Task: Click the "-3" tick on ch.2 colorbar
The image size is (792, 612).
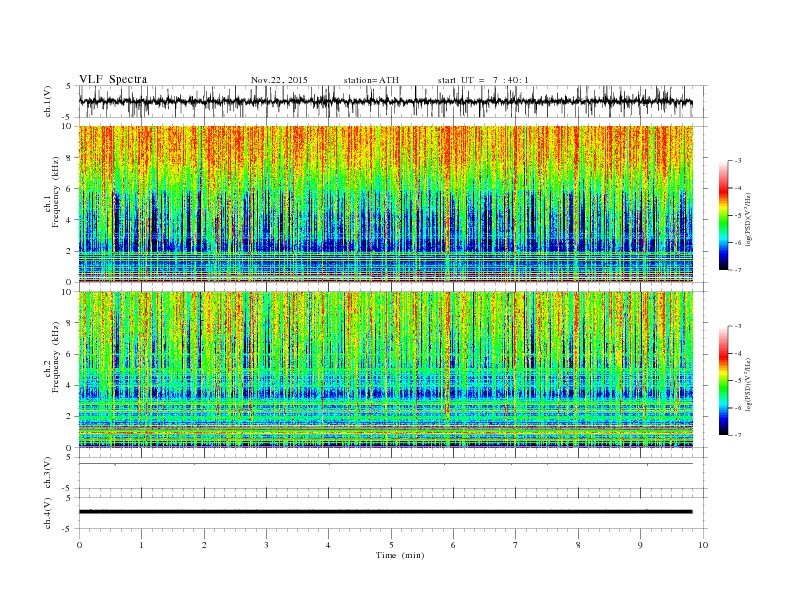Action: (x=738, y=326)
